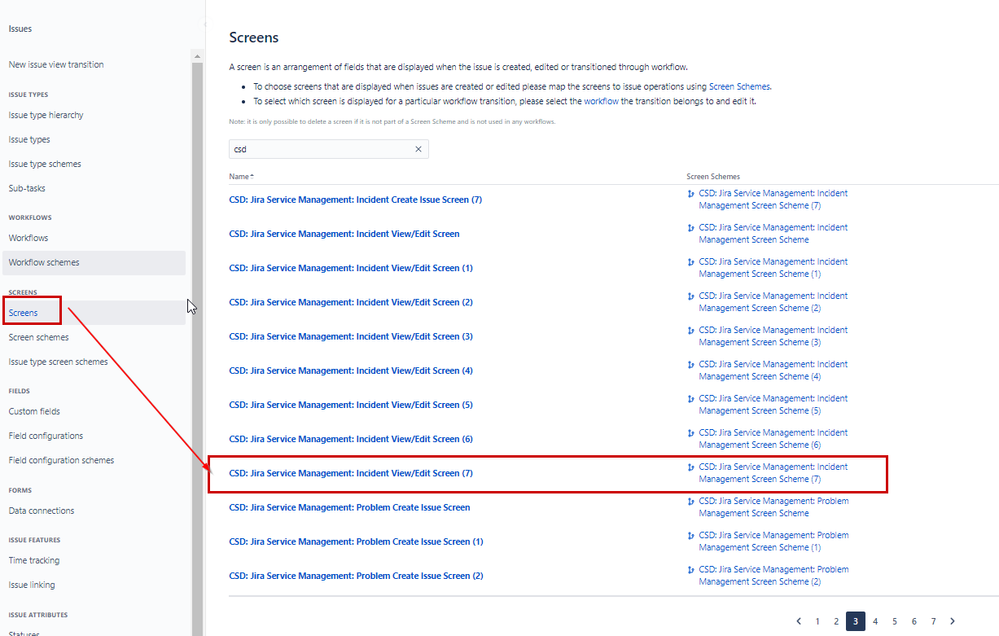Open Issue type schemes in sidebar
The height and width of the screenshot is (636, 999).
click(x=45, y=164)
